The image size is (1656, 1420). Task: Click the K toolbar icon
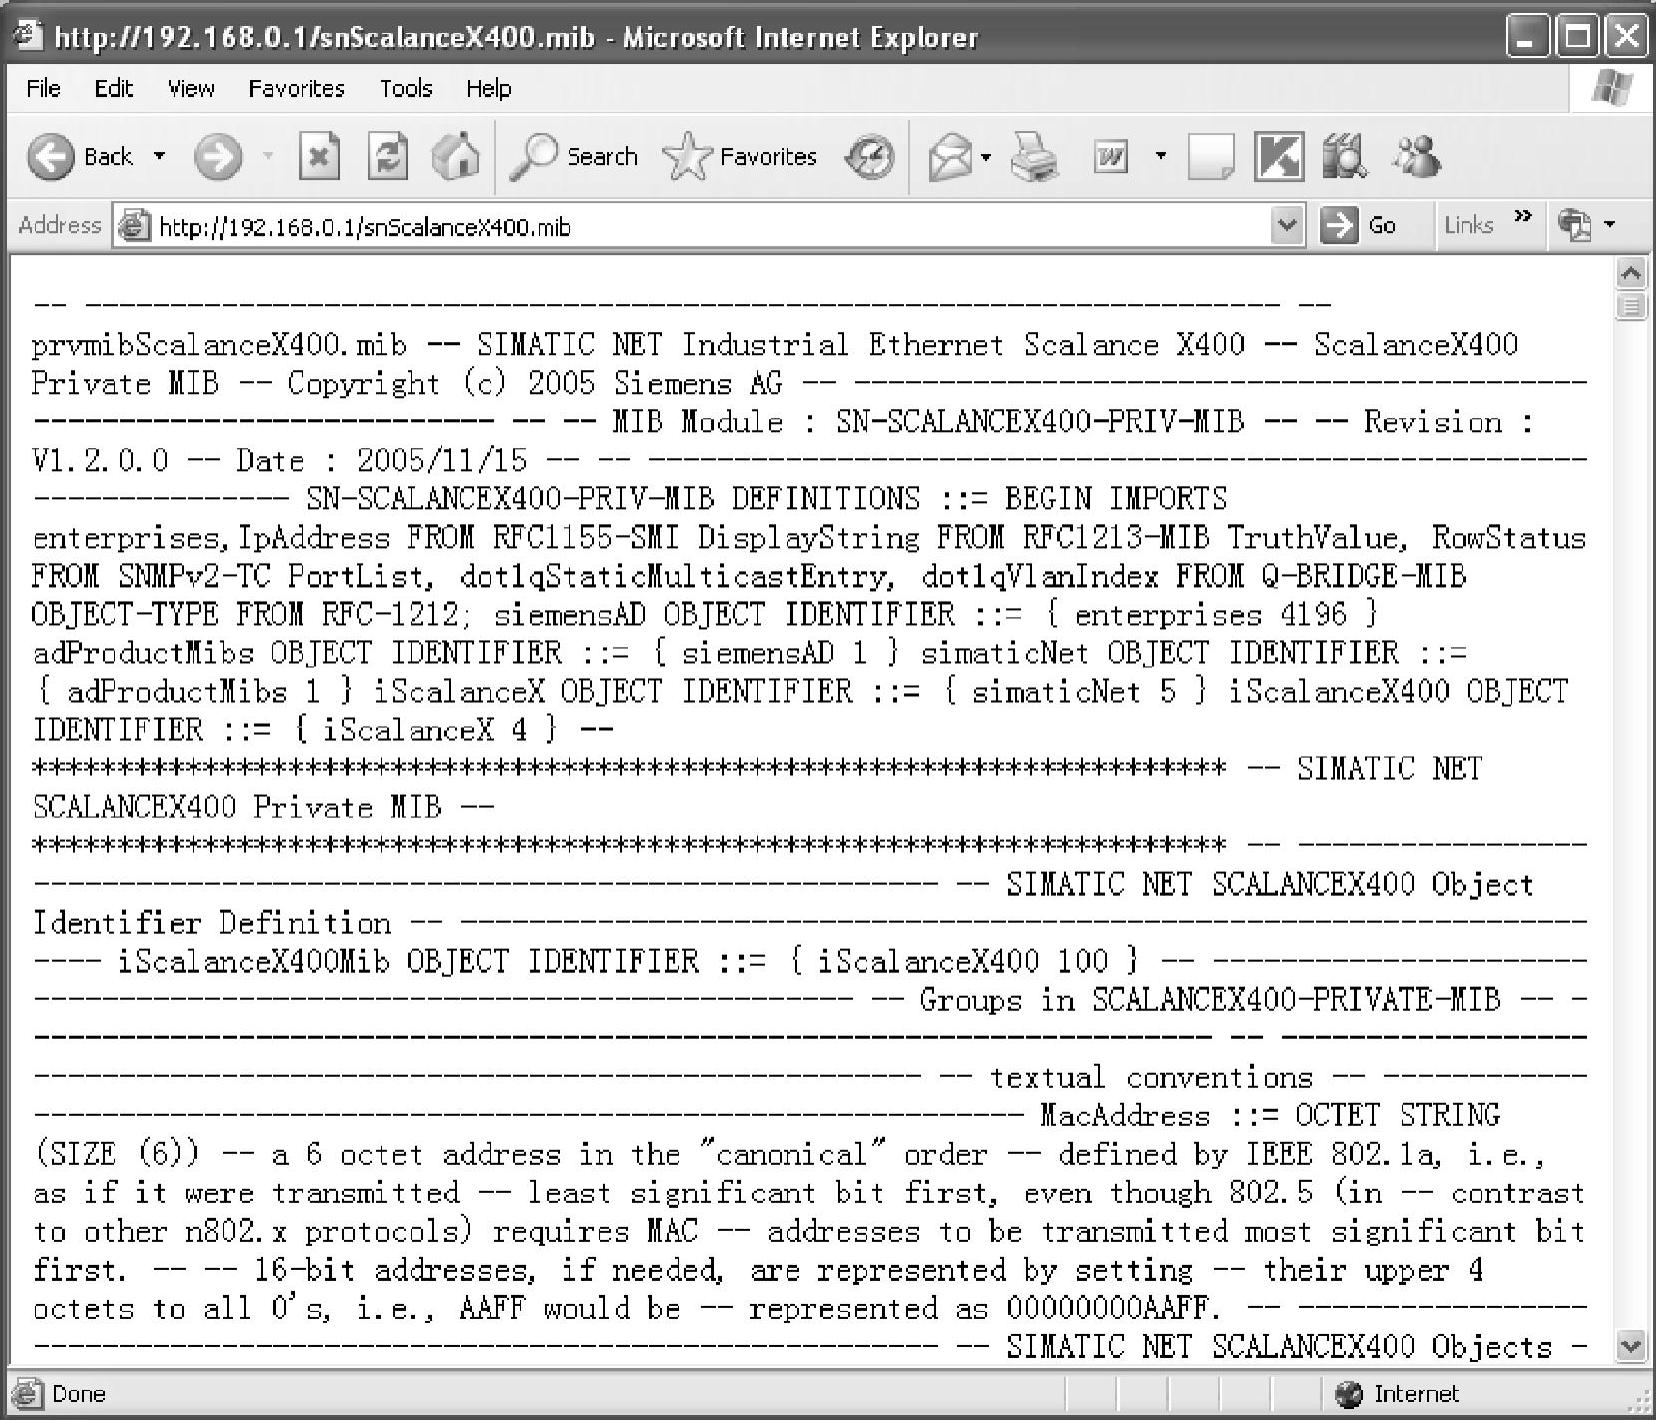(1279, 157)
